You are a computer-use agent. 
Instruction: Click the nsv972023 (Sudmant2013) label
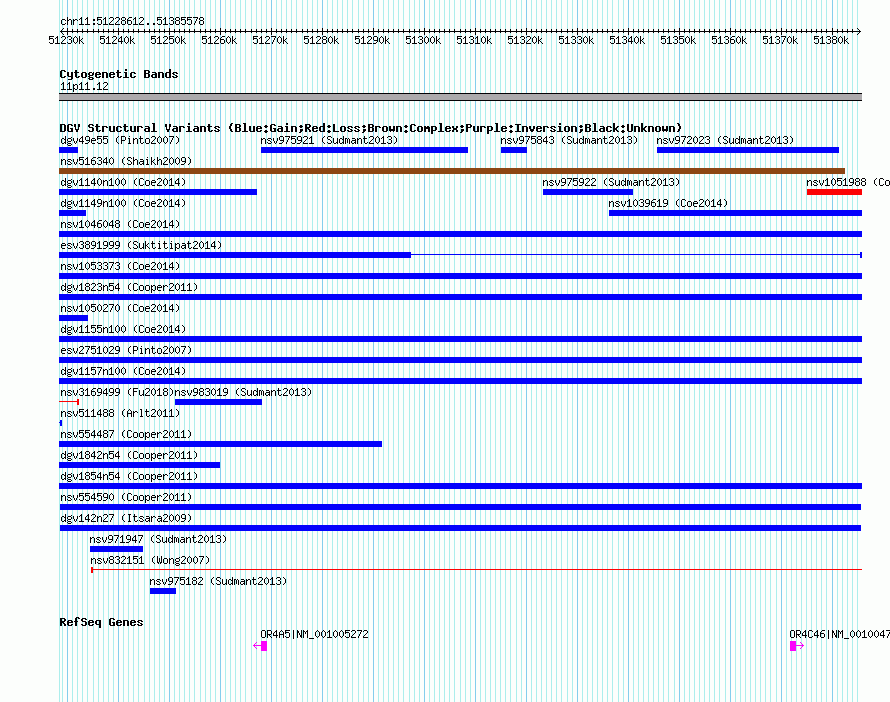click(x=725, y=140)
